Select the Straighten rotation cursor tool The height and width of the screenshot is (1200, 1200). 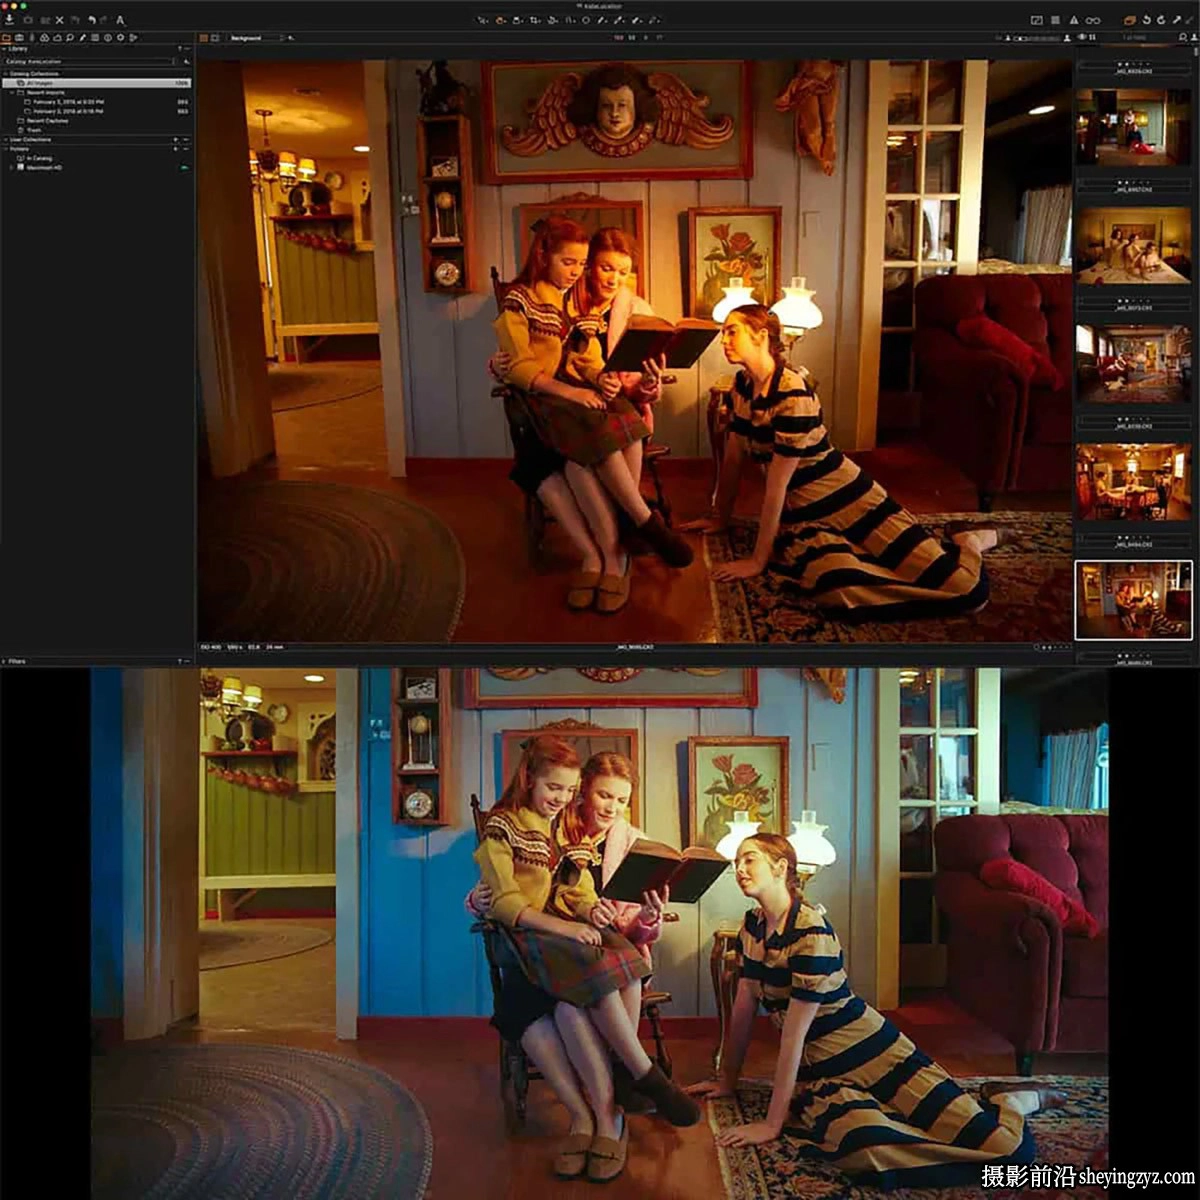[x=553, y=20]
